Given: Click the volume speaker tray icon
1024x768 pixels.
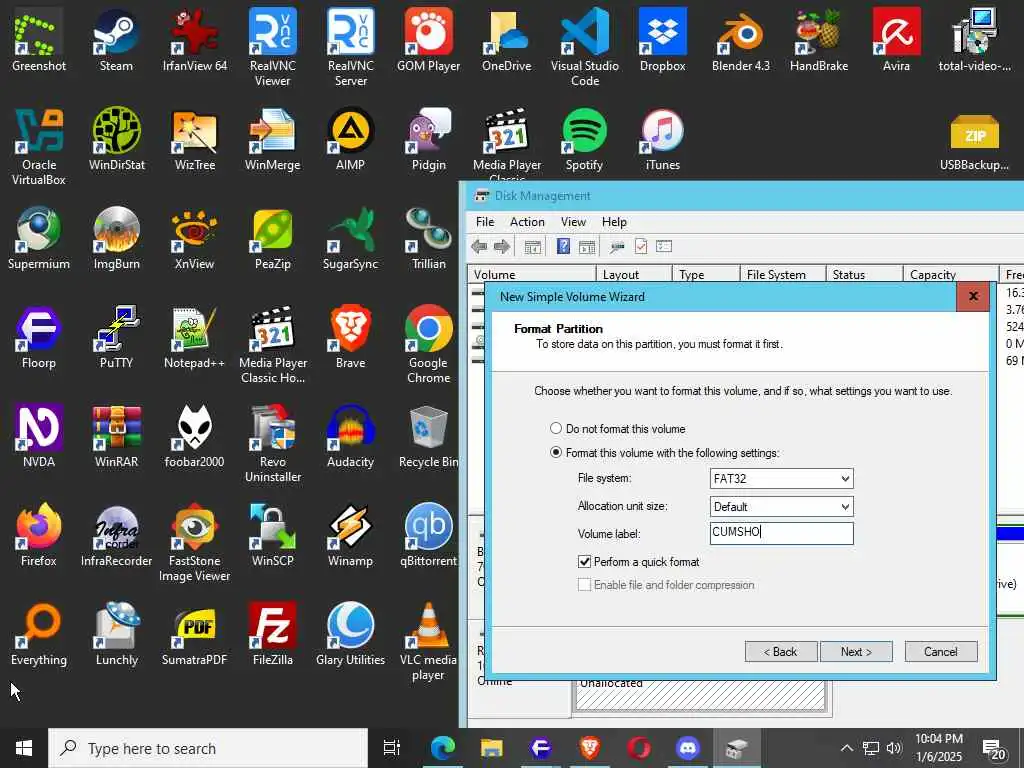Looking at the screenshot, I should 894,748.
